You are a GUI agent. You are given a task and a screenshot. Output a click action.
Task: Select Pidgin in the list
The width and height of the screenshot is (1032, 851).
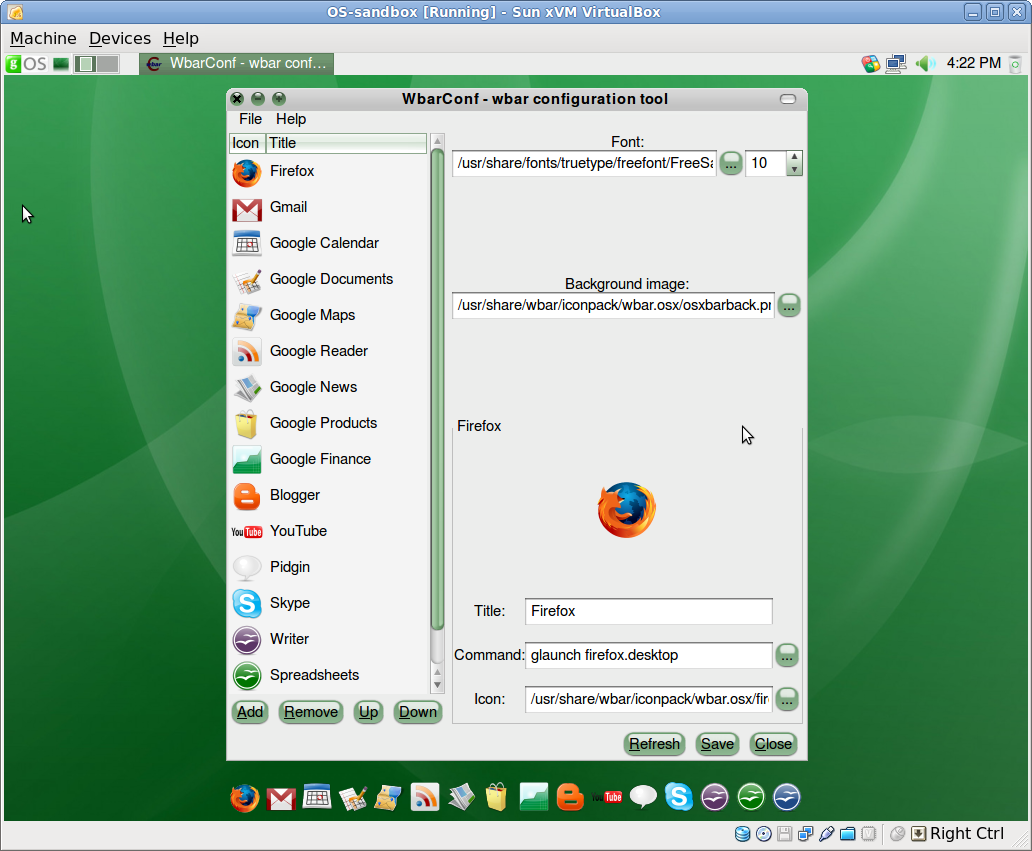point(328,567)
